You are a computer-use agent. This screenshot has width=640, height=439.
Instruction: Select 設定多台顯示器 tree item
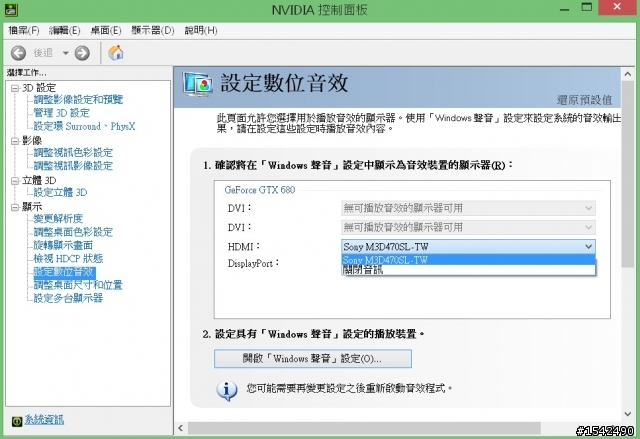point(68,298)
